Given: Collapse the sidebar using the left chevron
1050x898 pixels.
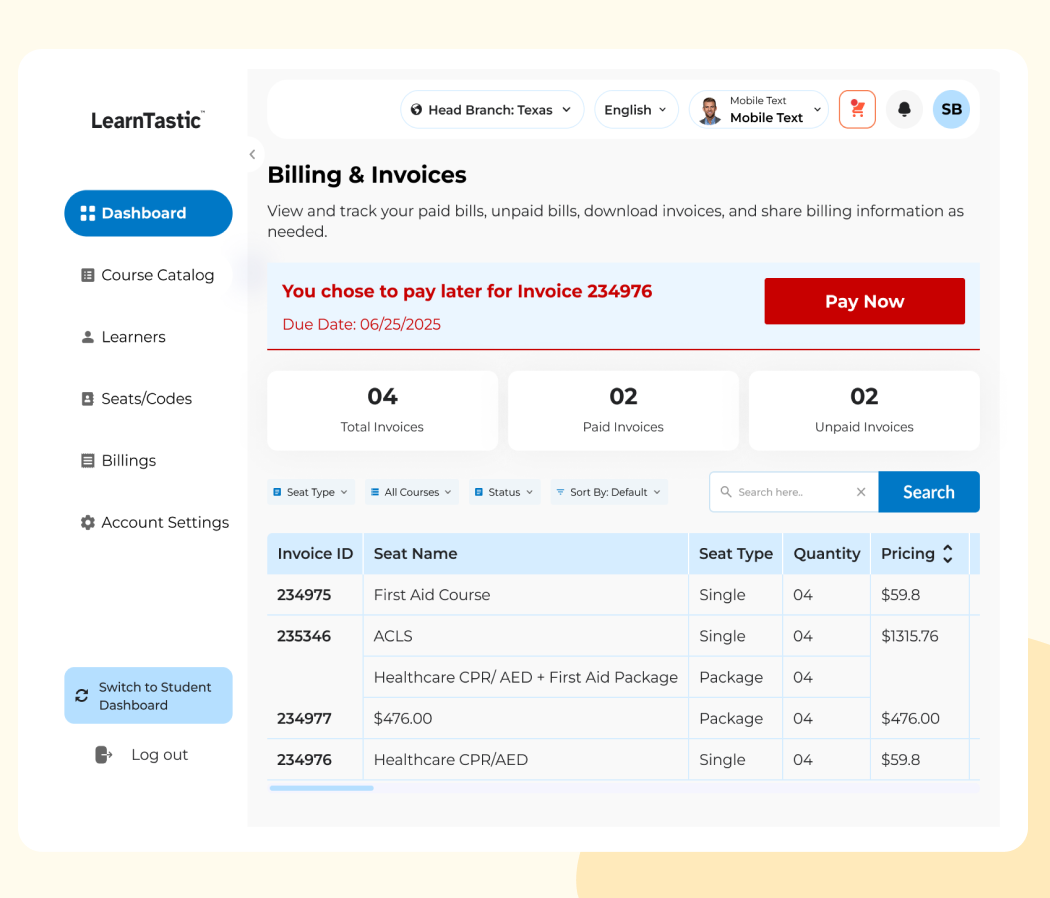Looking at the screenshot, I should tap(252, 155).
